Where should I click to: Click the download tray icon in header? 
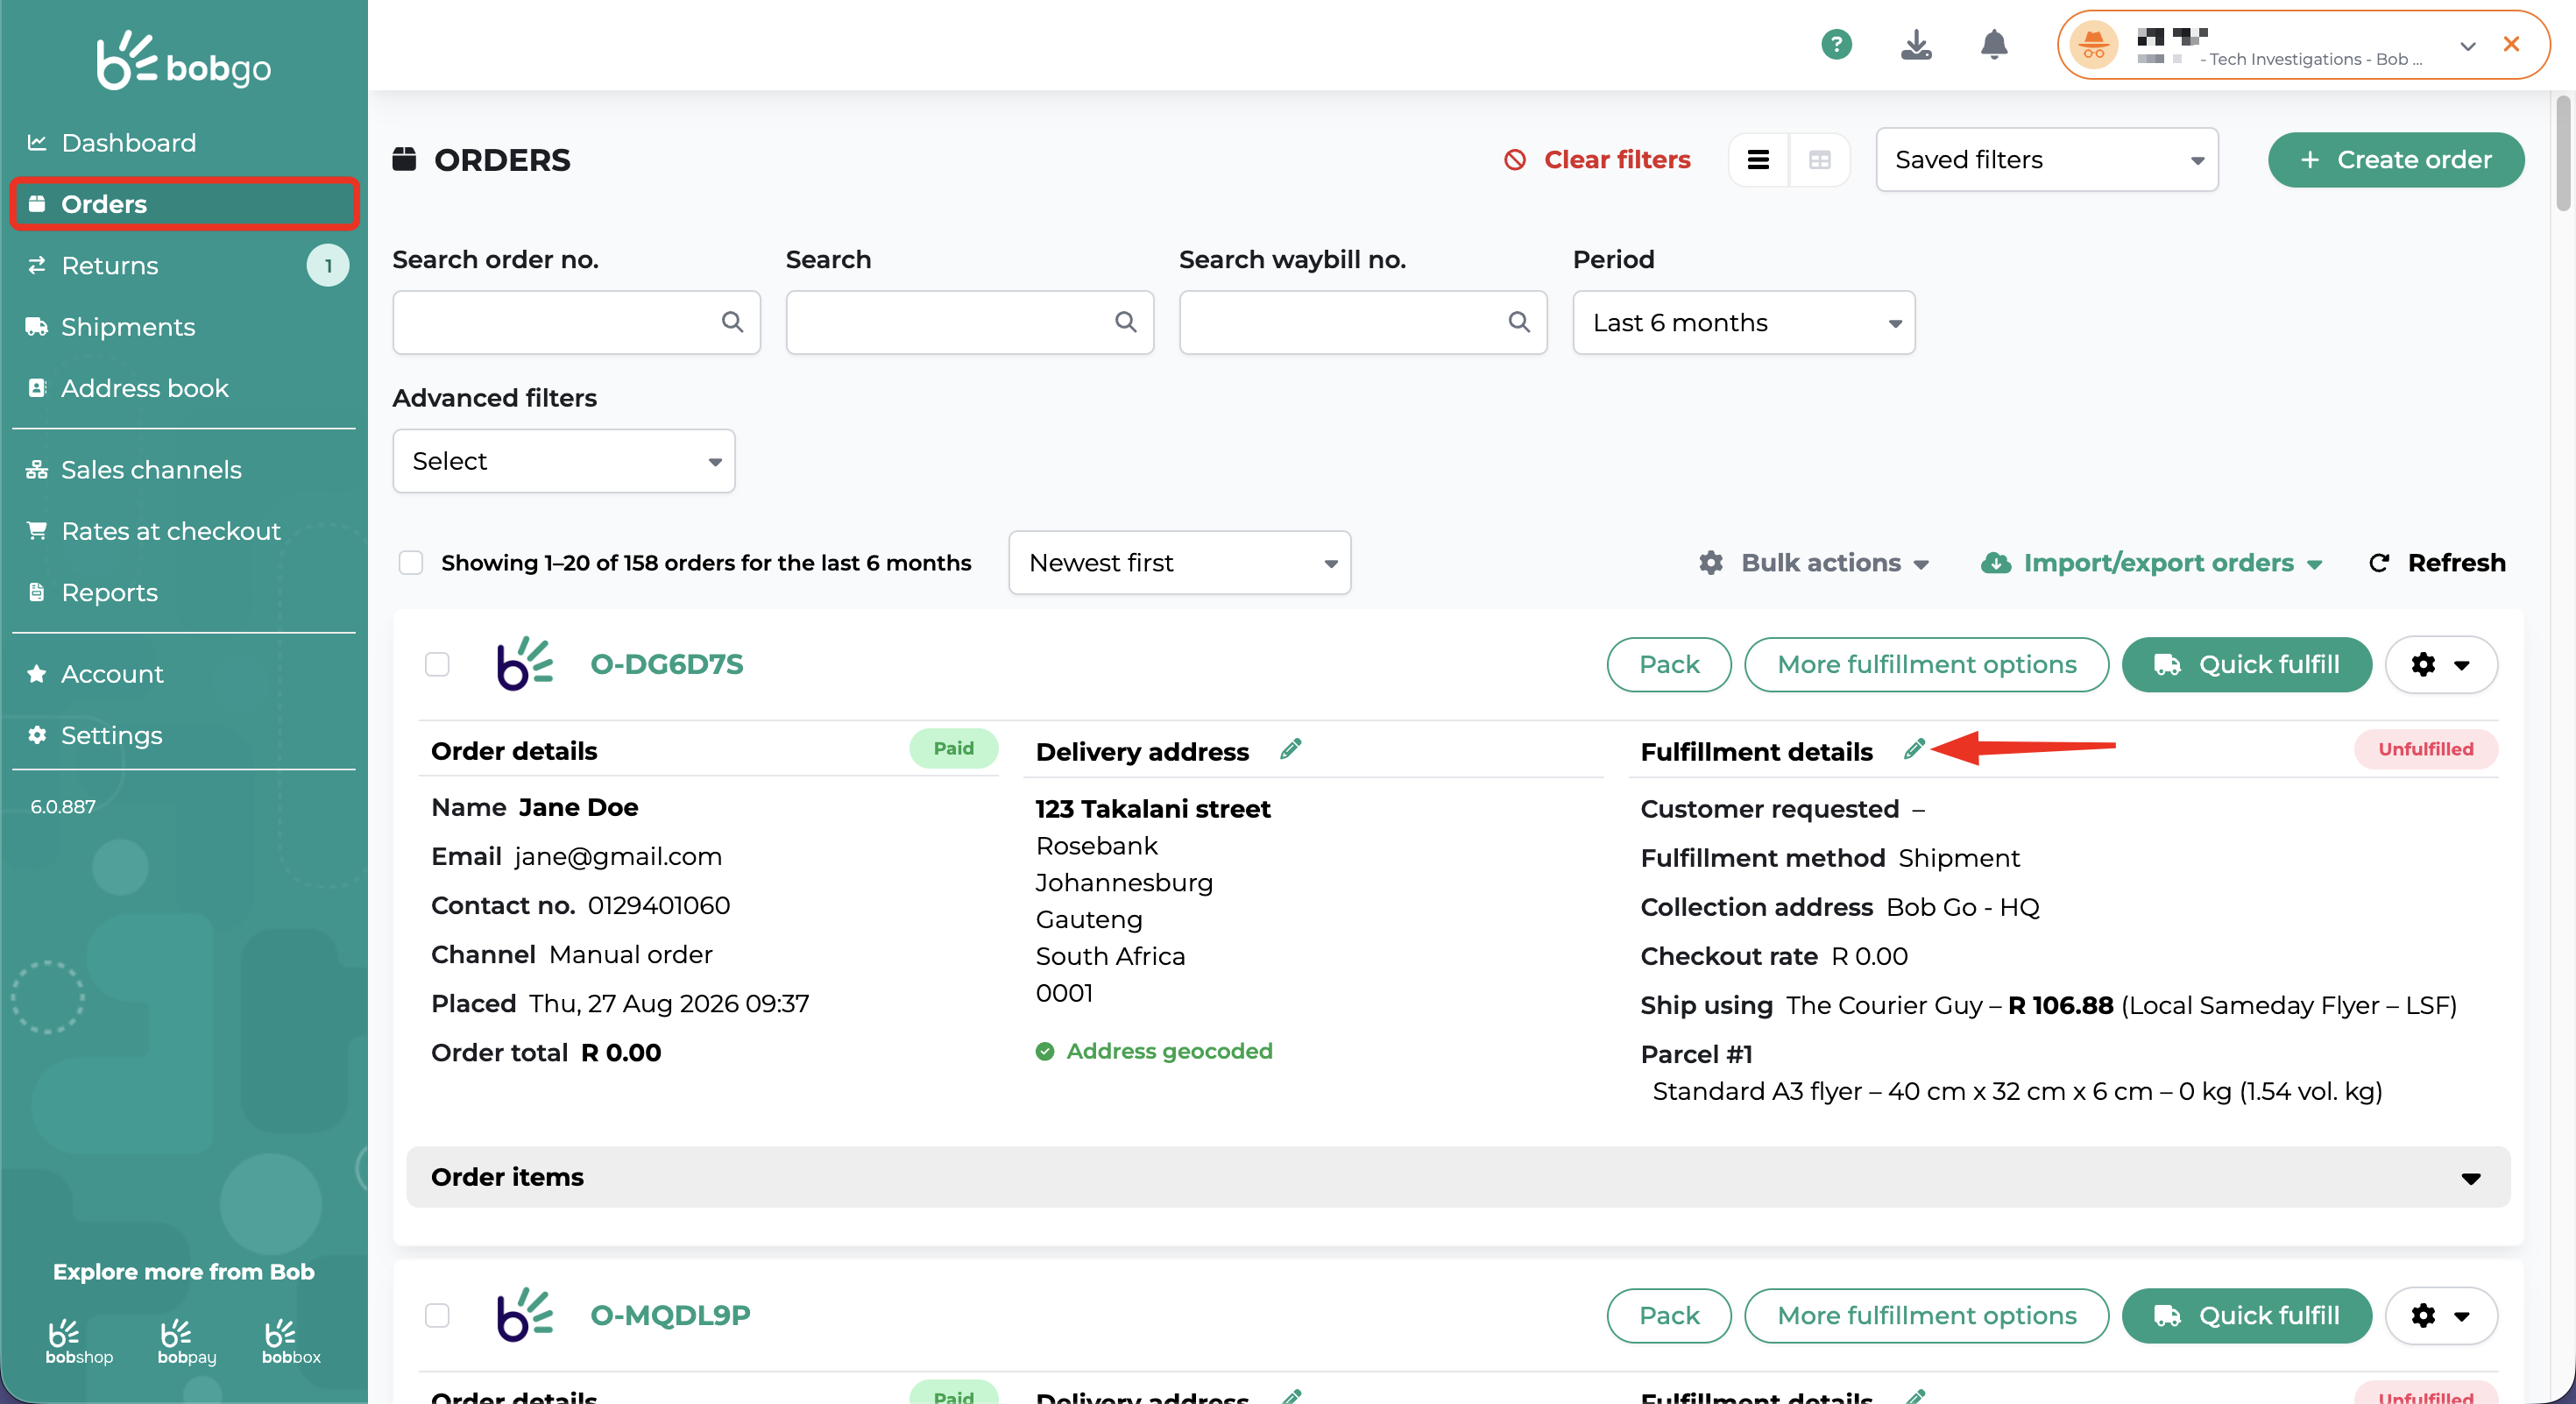click(1915, 44)
